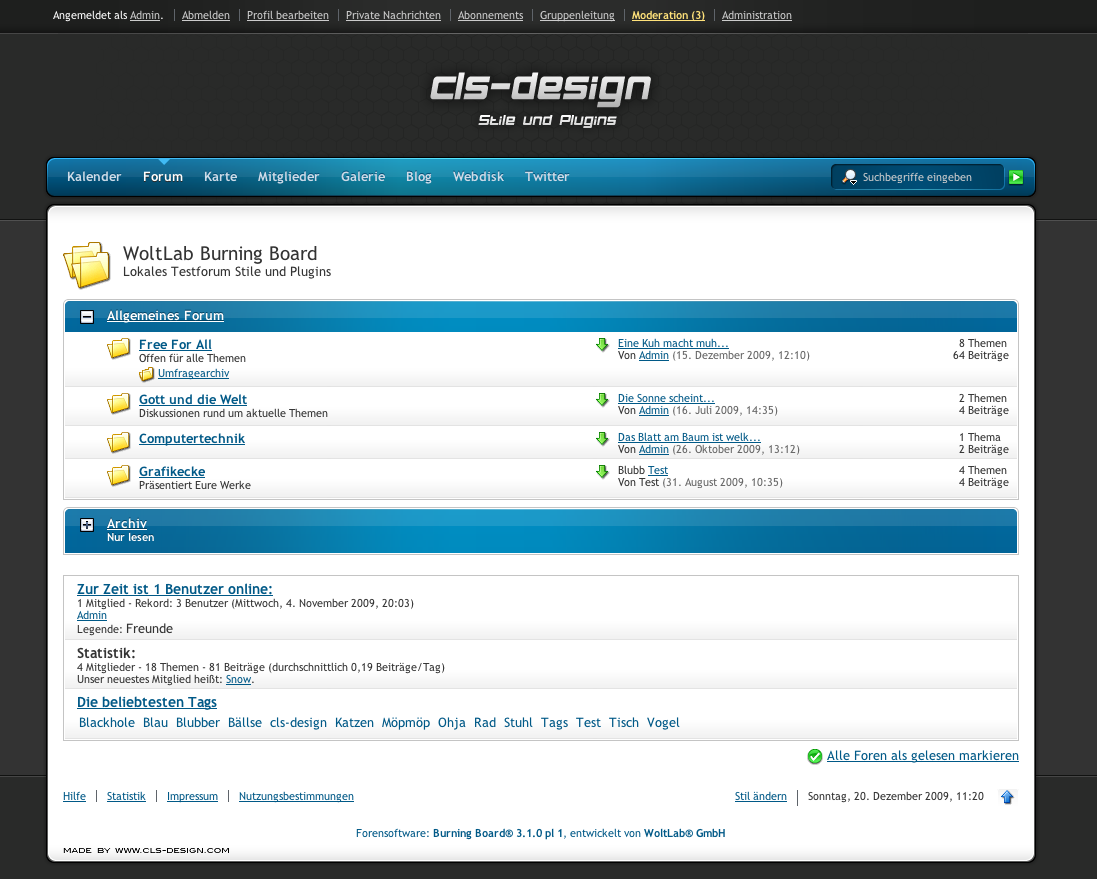Click the Free For All folder icon

tap(119, 348)
